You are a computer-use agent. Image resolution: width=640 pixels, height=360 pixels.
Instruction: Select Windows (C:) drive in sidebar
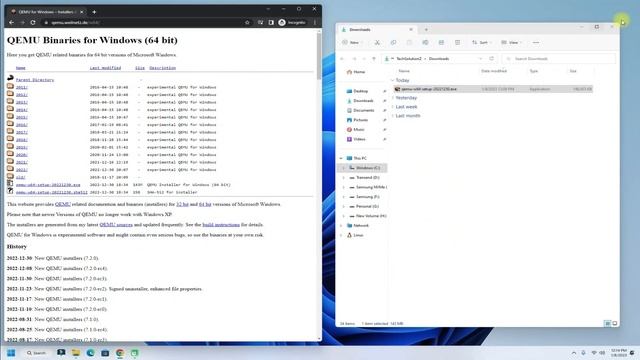(x=362, y=168)
